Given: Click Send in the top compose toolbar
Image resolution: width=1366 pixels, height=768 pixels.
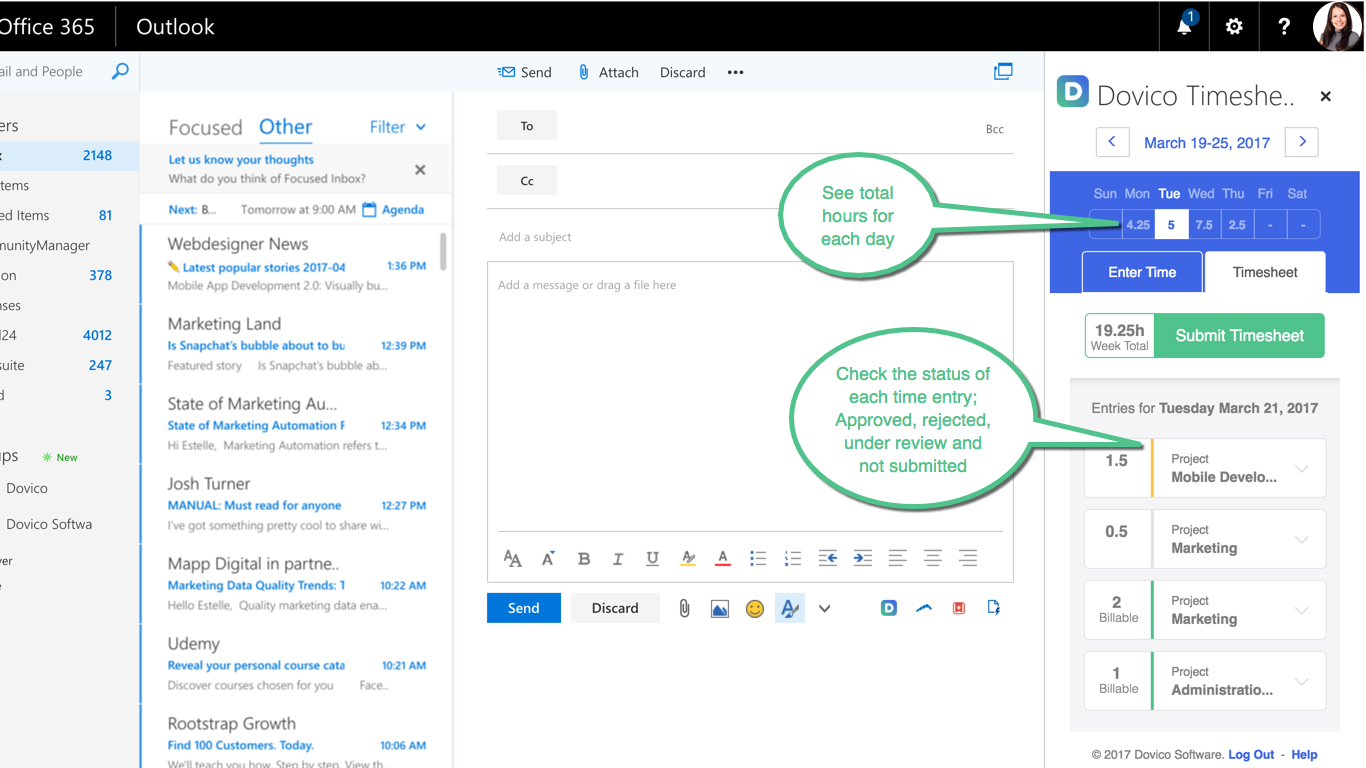Looking at the screenshot, I should click(x=524, y=72).
